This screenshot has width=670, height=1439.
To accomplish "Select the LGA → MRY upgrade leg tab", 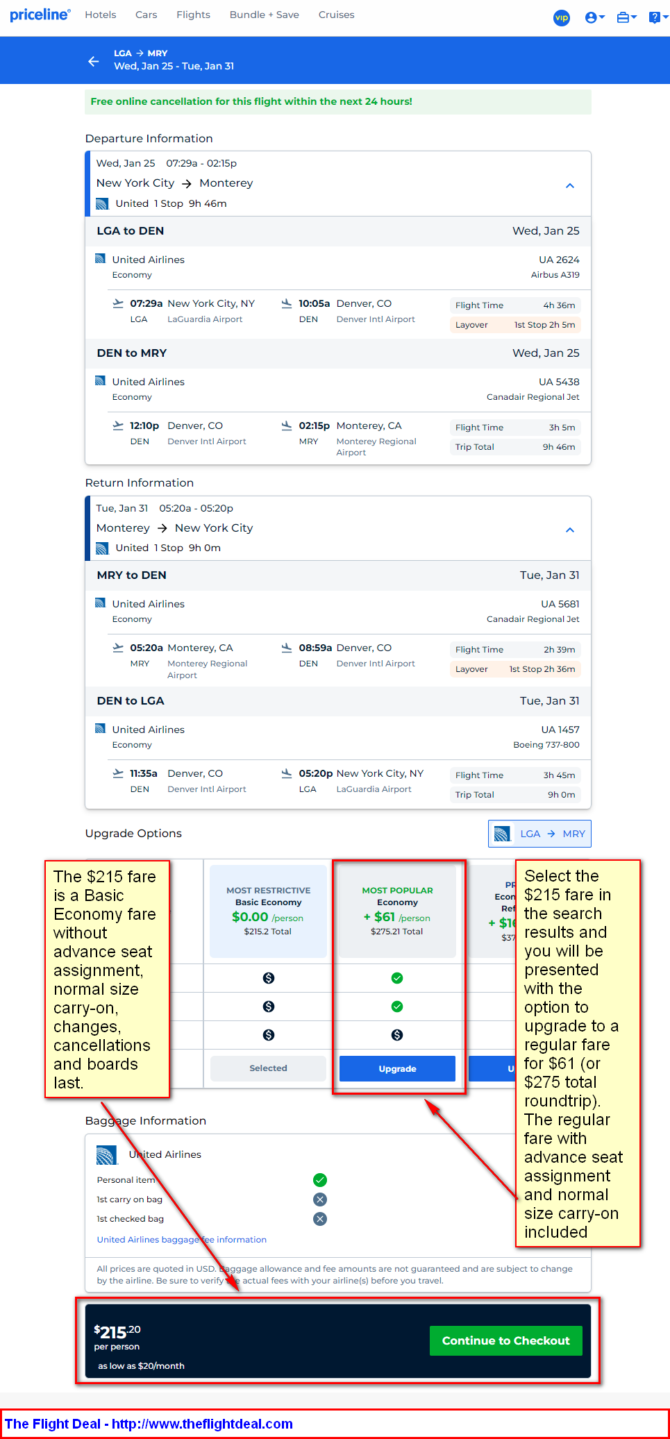I will [x=540, y=834].
